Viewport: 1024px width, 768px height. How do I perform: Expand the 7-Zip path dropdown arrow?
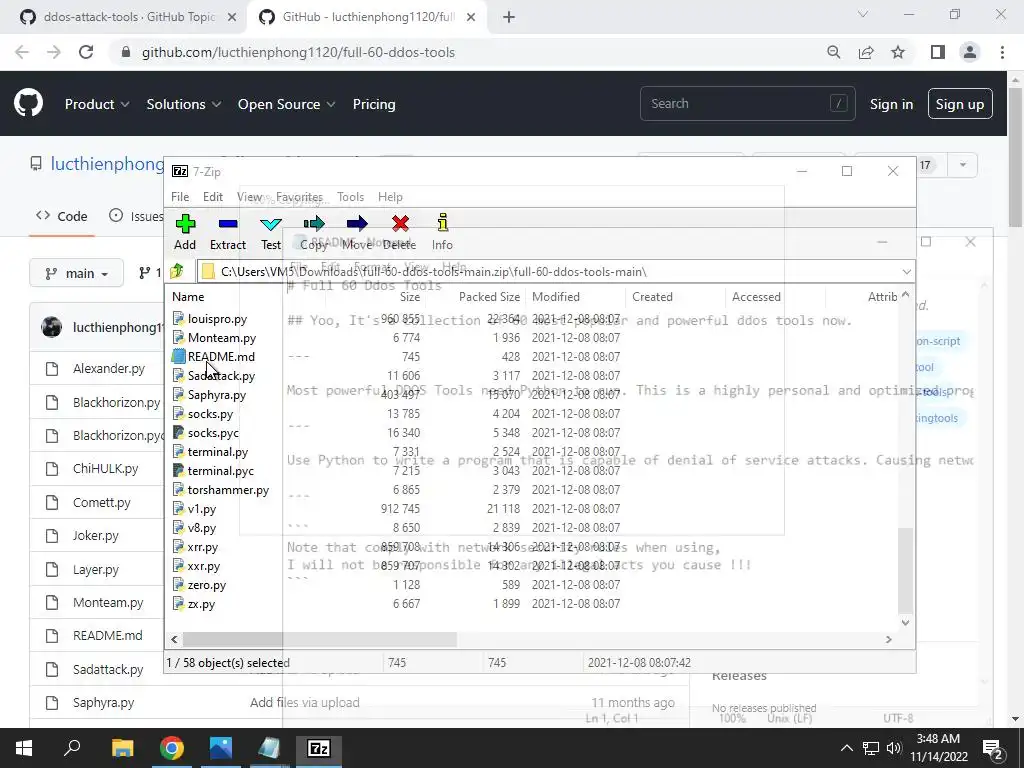coord(906,272)
